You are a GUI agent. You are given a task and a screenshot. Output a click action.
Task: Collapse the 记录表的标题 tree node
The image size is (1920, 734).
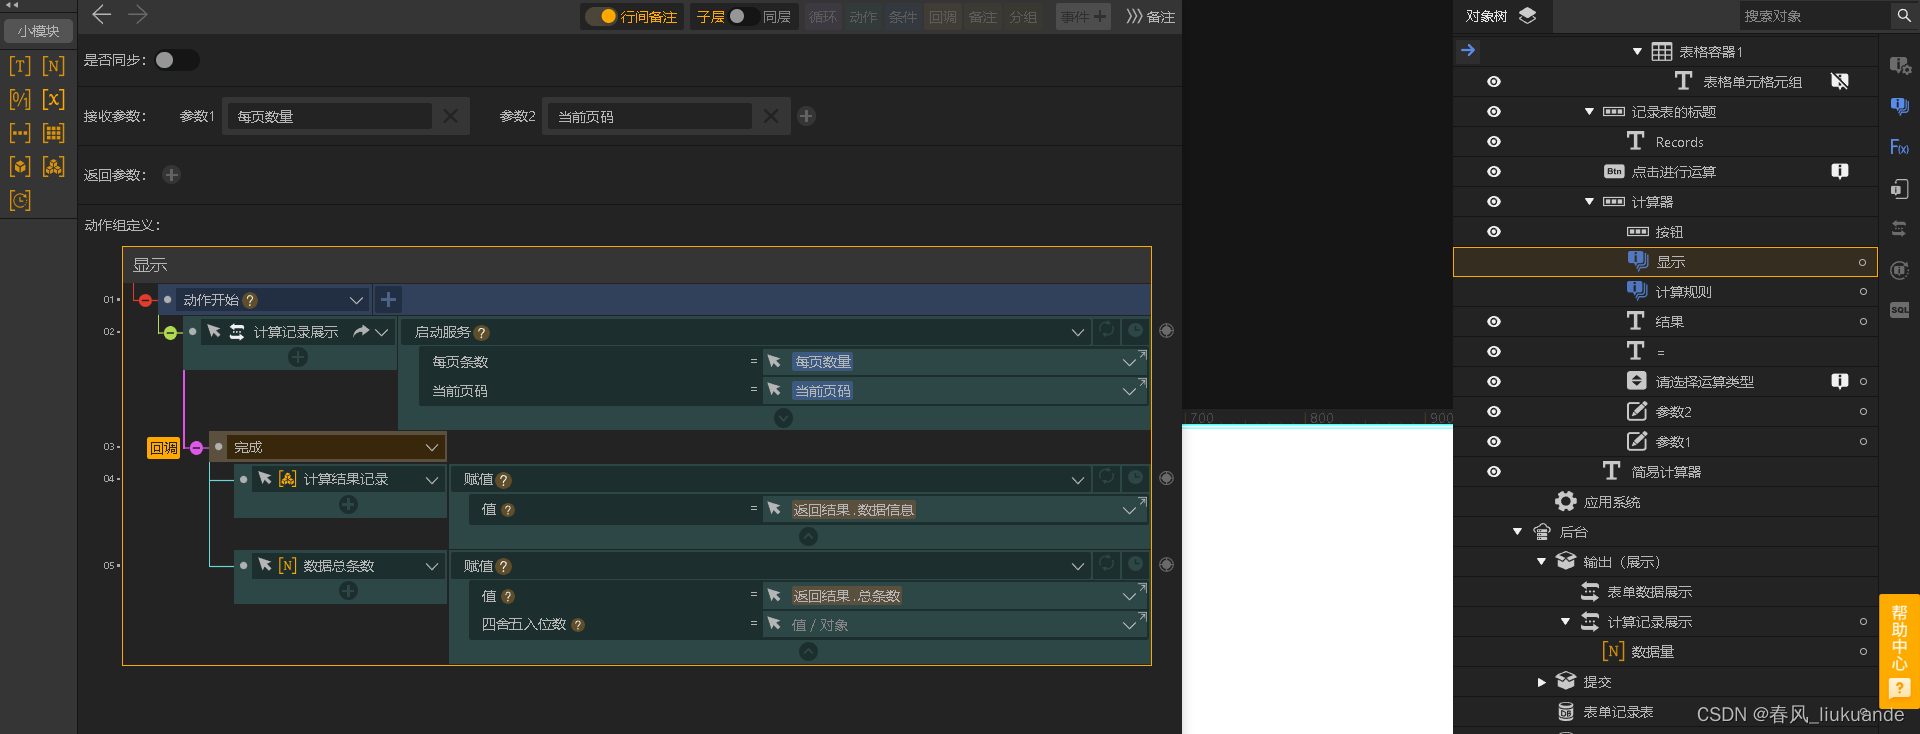1589,112
